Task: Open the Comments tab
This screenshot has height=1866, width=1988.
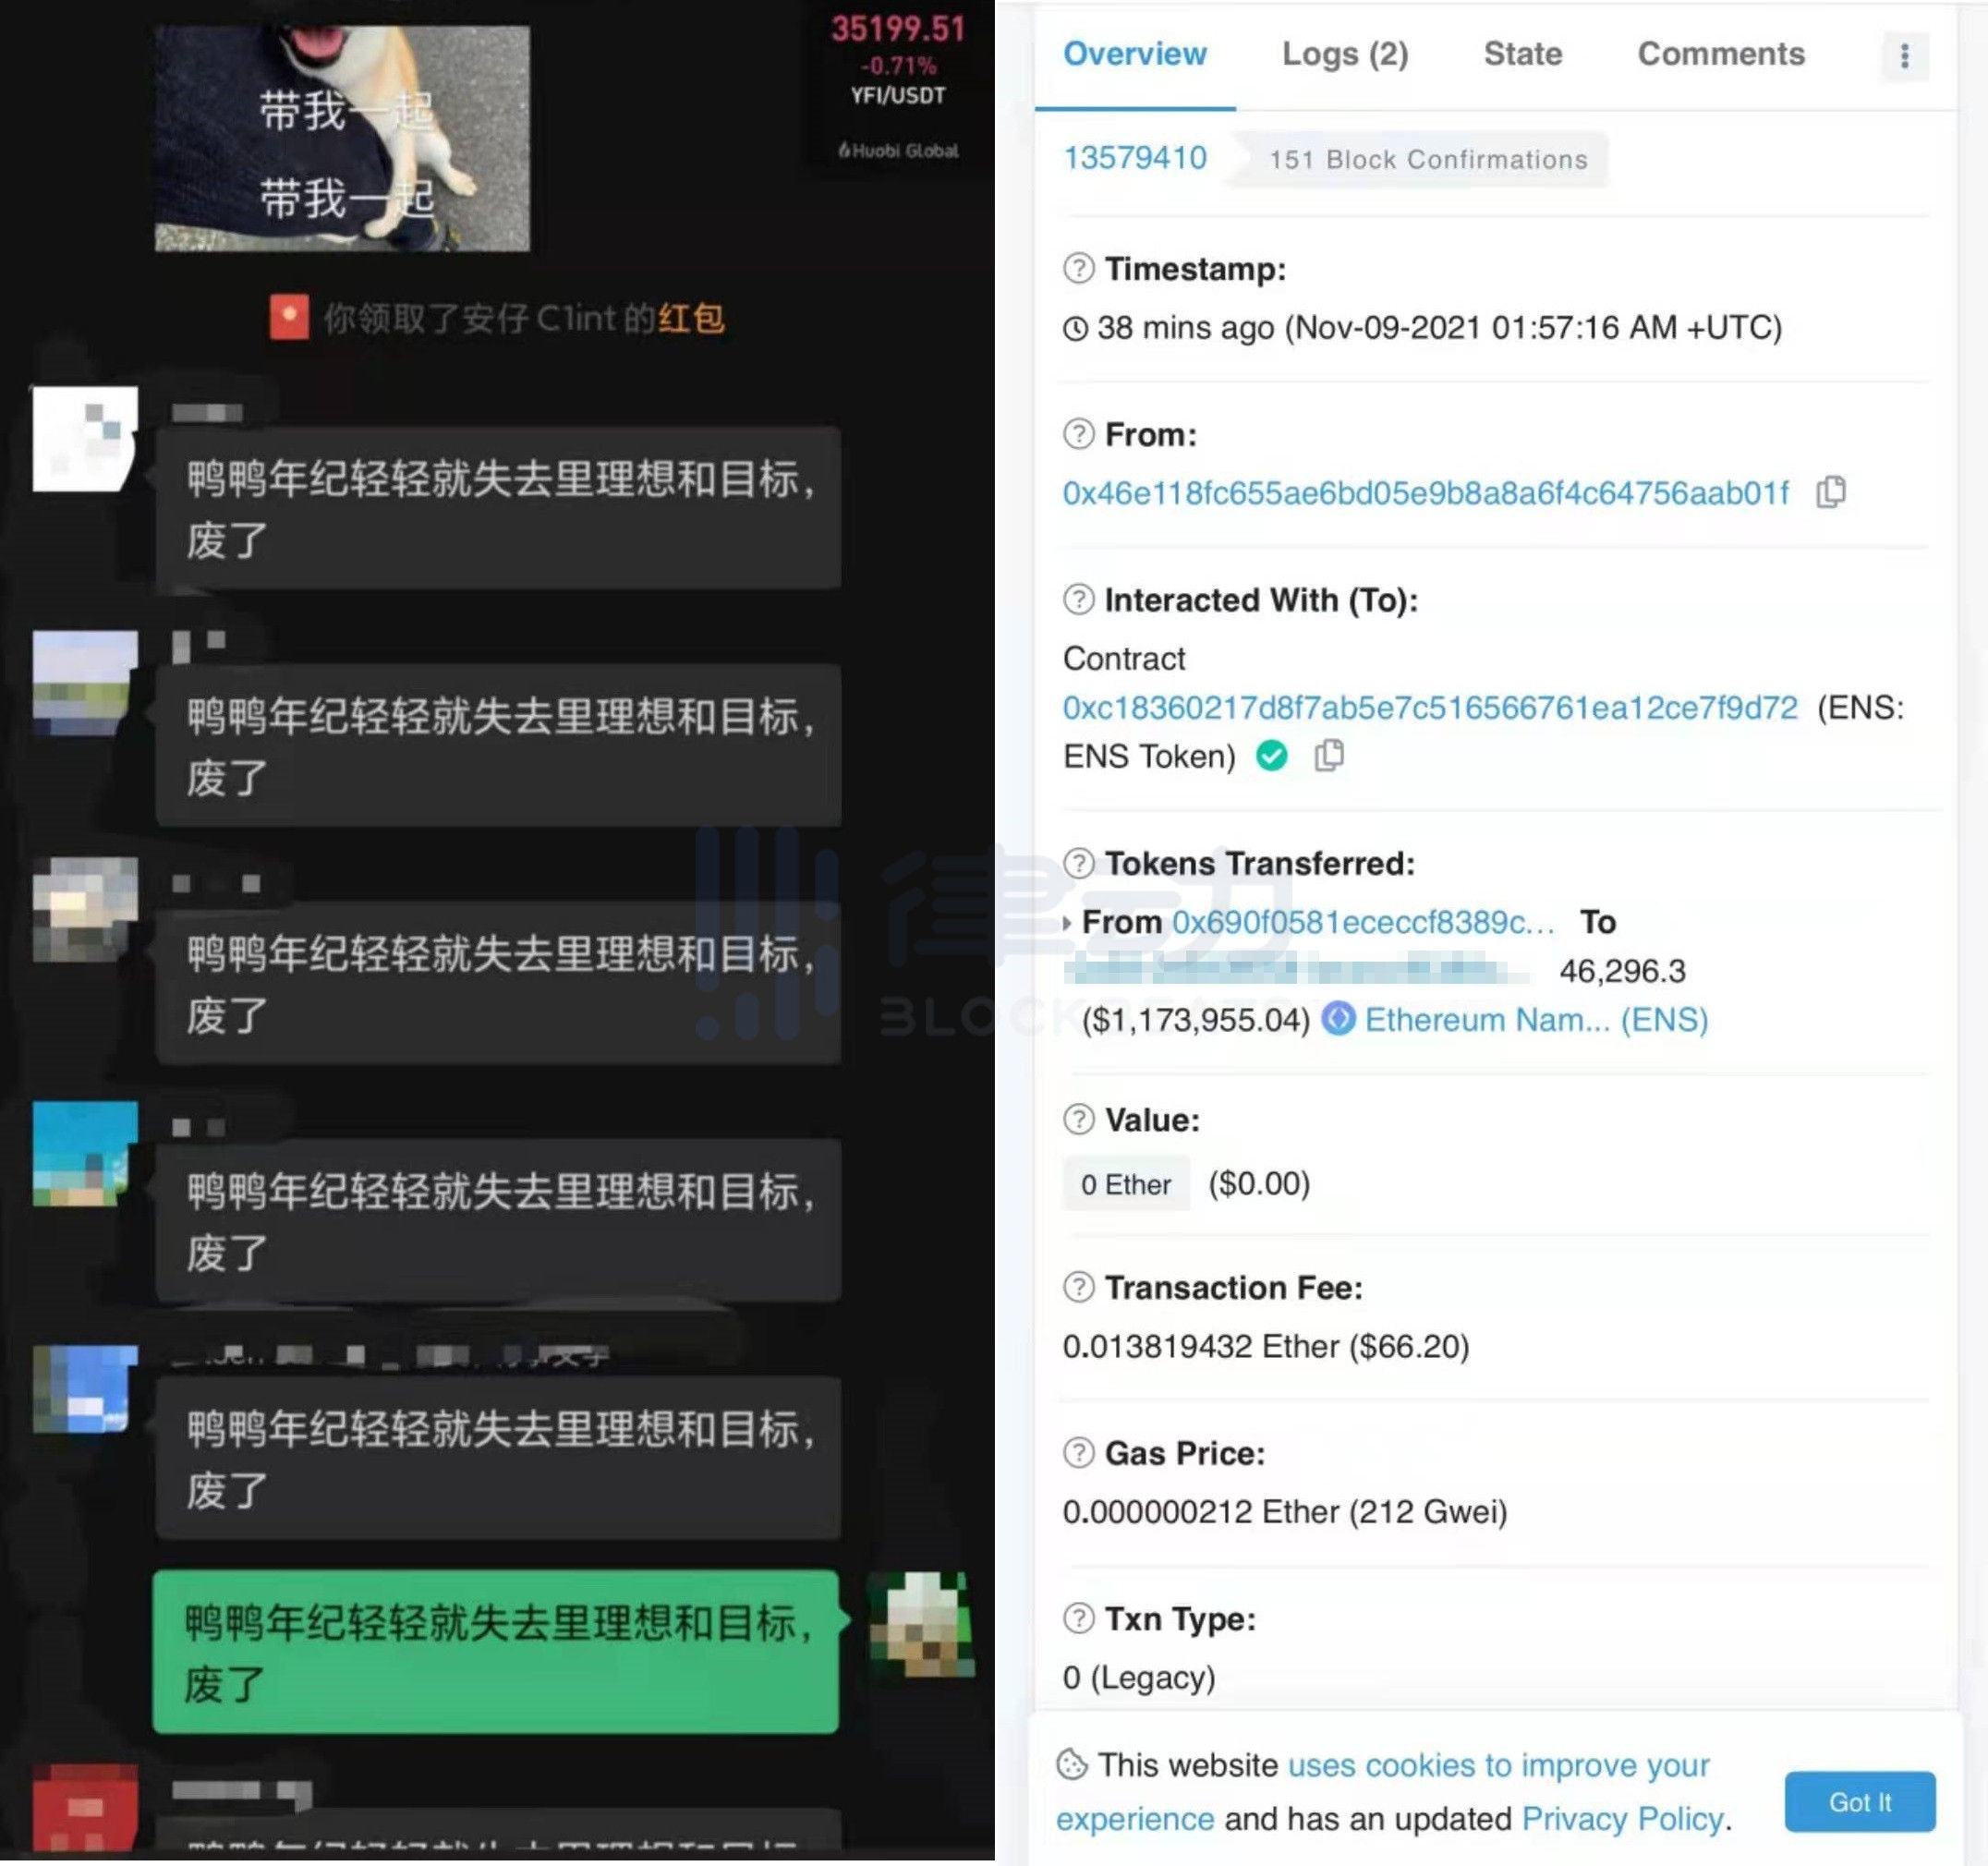Action: click(1720, 55)
